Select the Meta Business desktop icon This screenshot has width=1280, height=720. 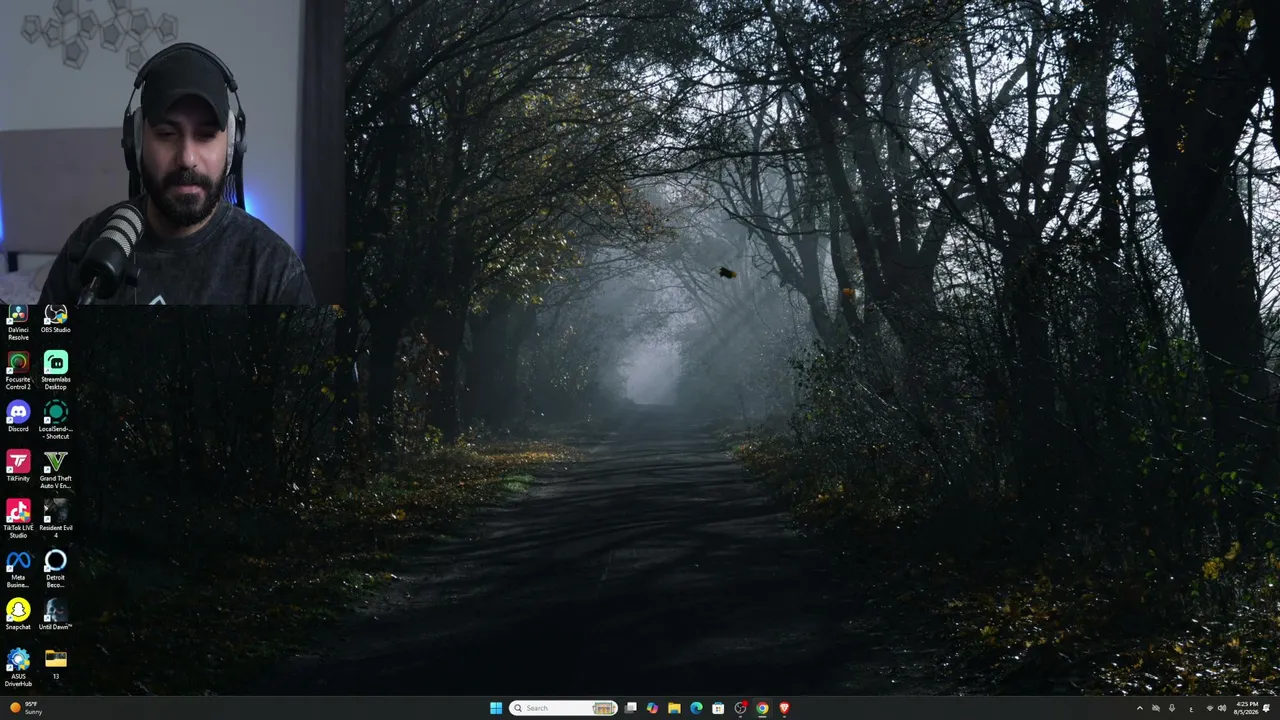tap(18, 570)
